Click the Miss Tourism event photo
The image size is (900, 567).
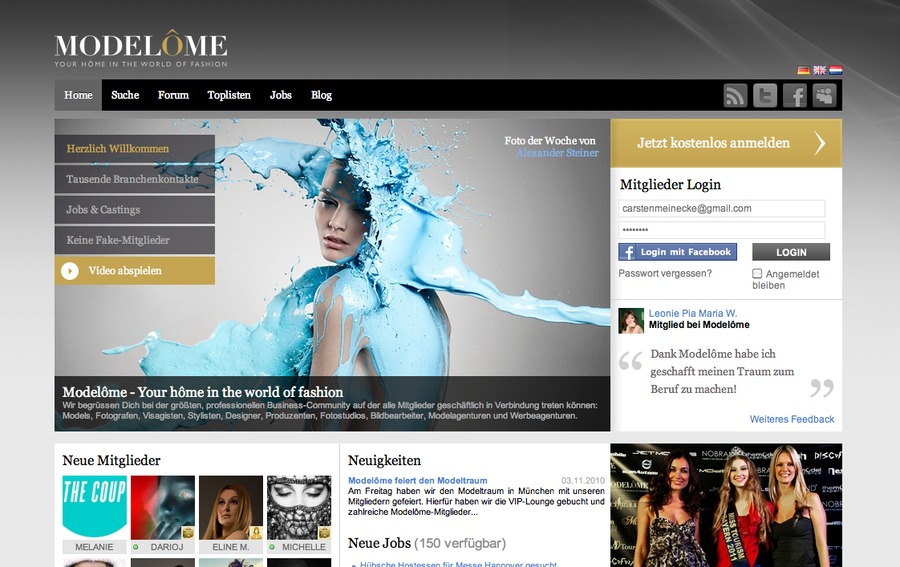click(726, 505)
